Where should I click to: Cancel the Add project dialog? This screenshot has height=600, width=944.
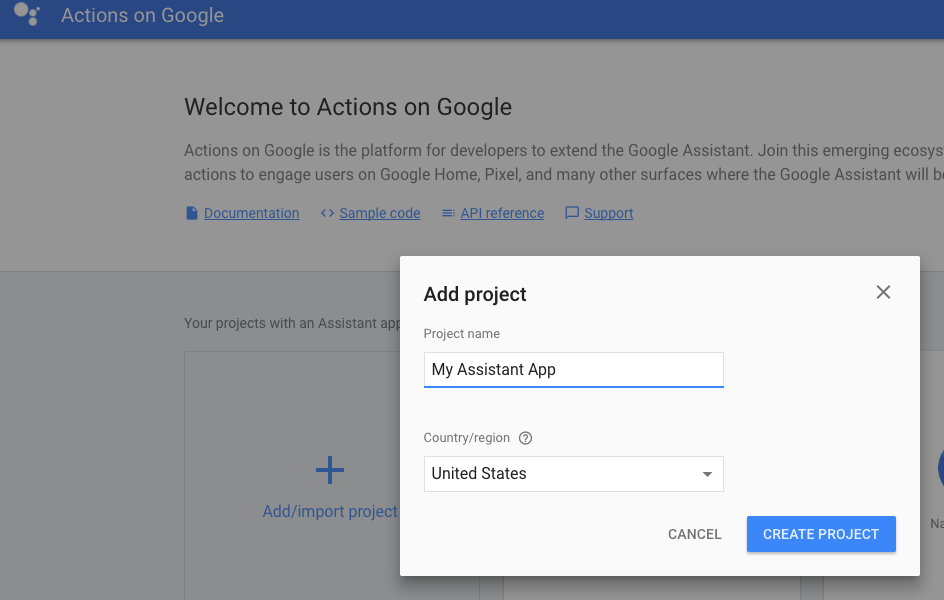click(x=694, y=533)
